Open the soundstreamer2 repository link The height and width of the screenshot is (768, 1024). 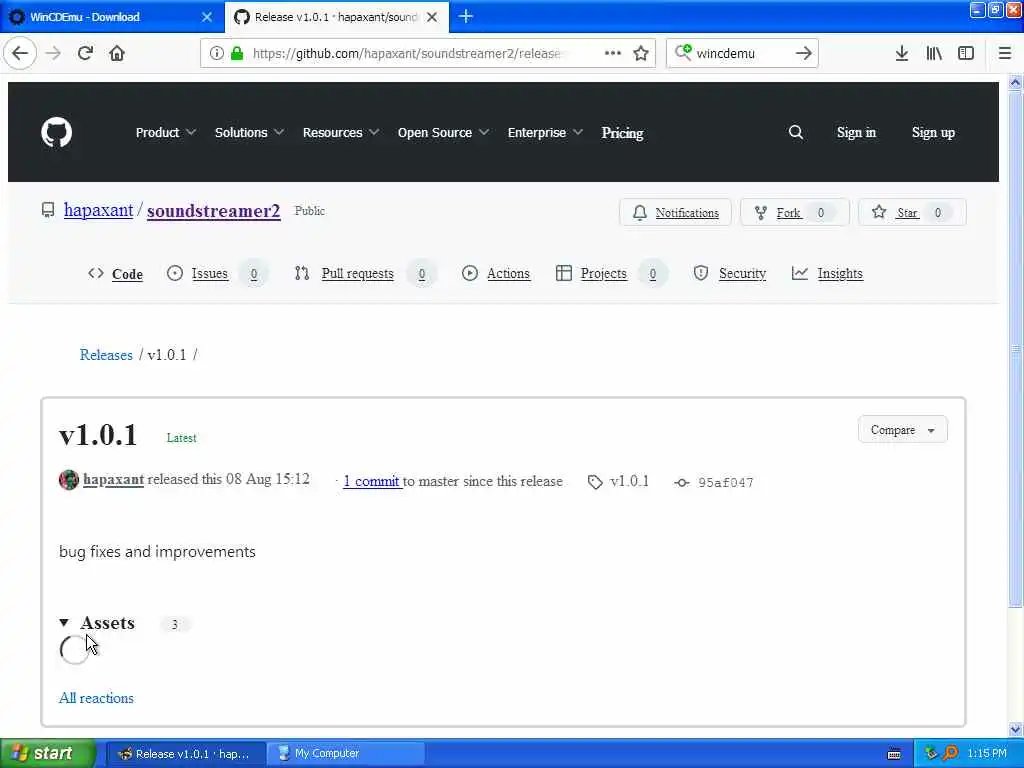[214, 211]
